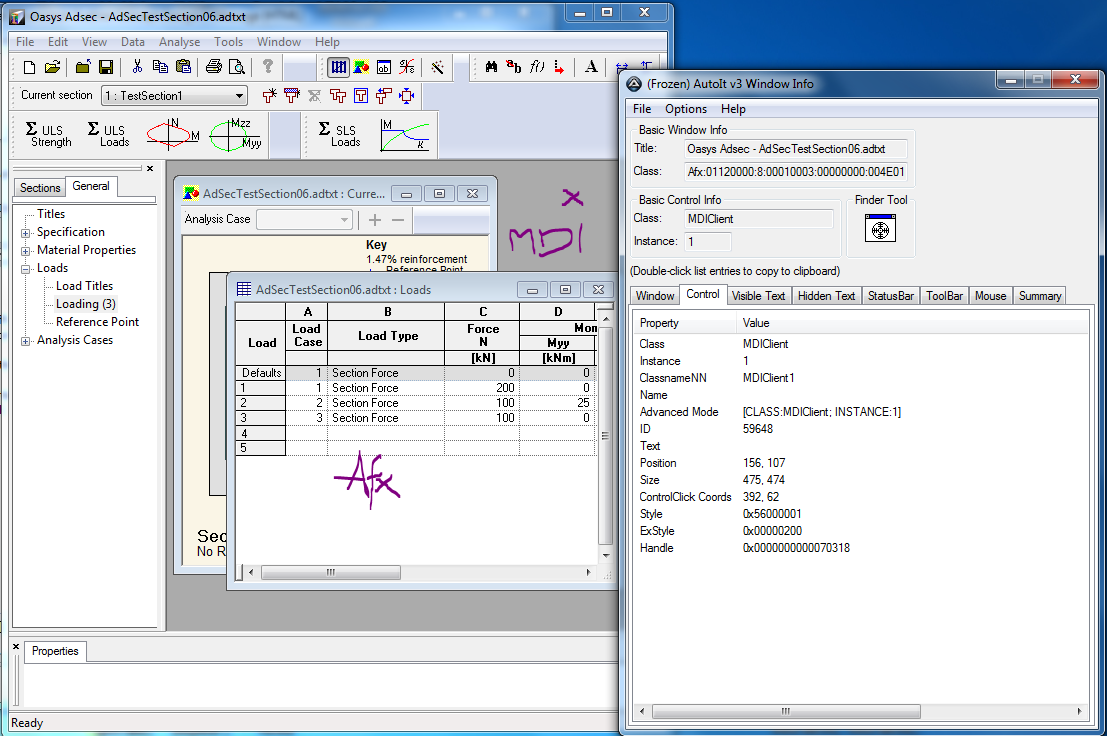
Task: Click the Value column header in AutoIt
Action: point(912,323)
